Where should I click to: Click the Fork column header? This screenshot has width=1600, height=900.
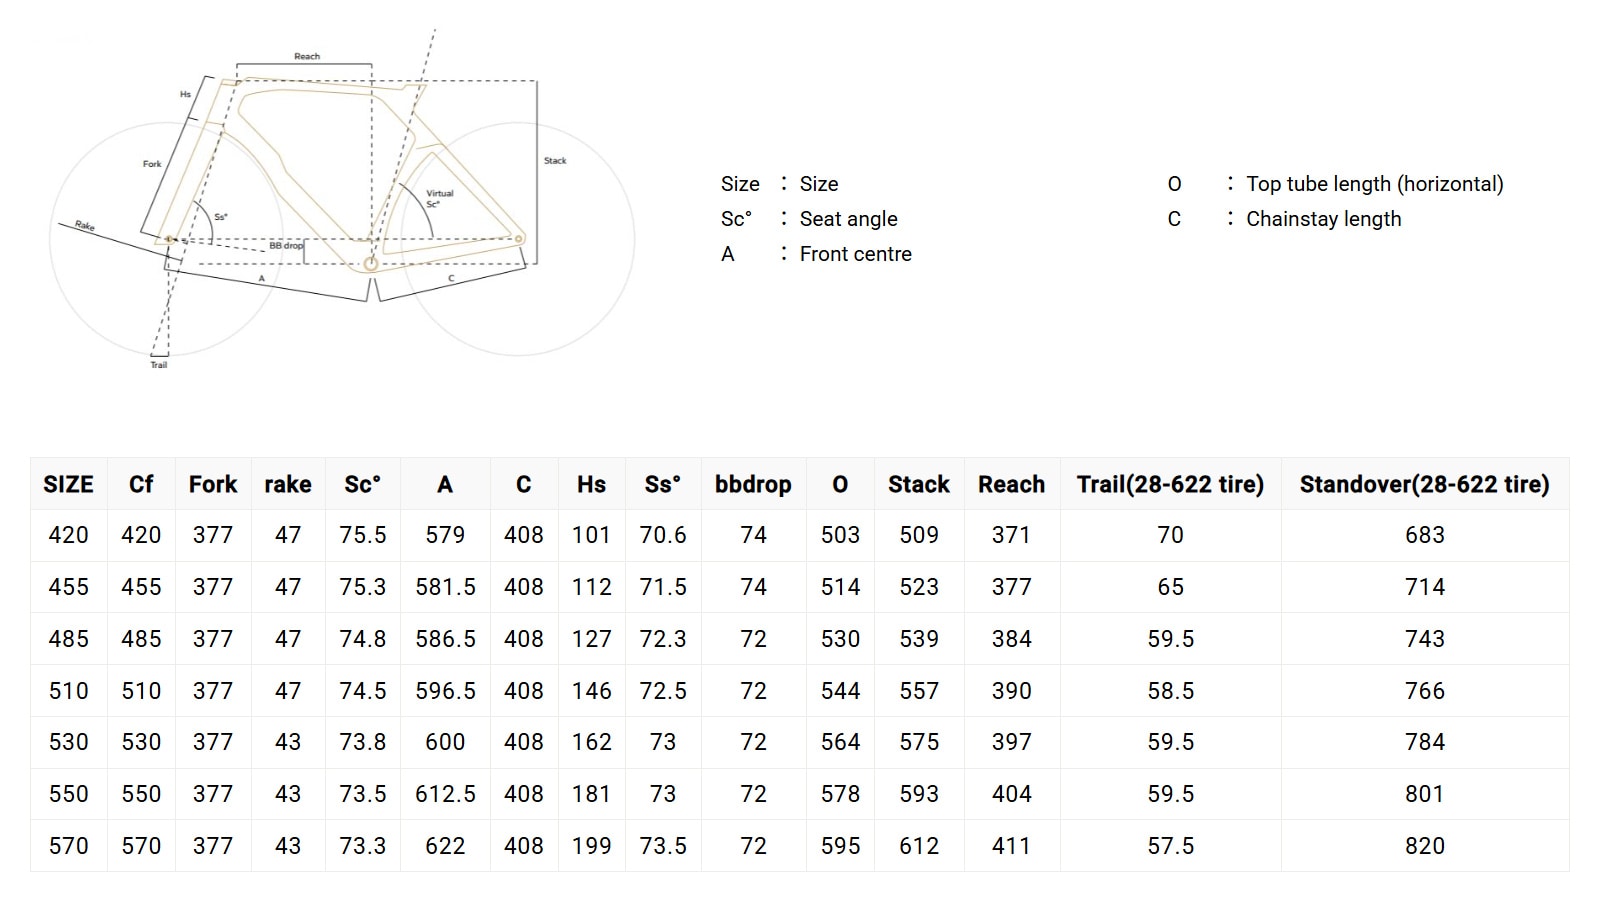click(x=213, y=484)
